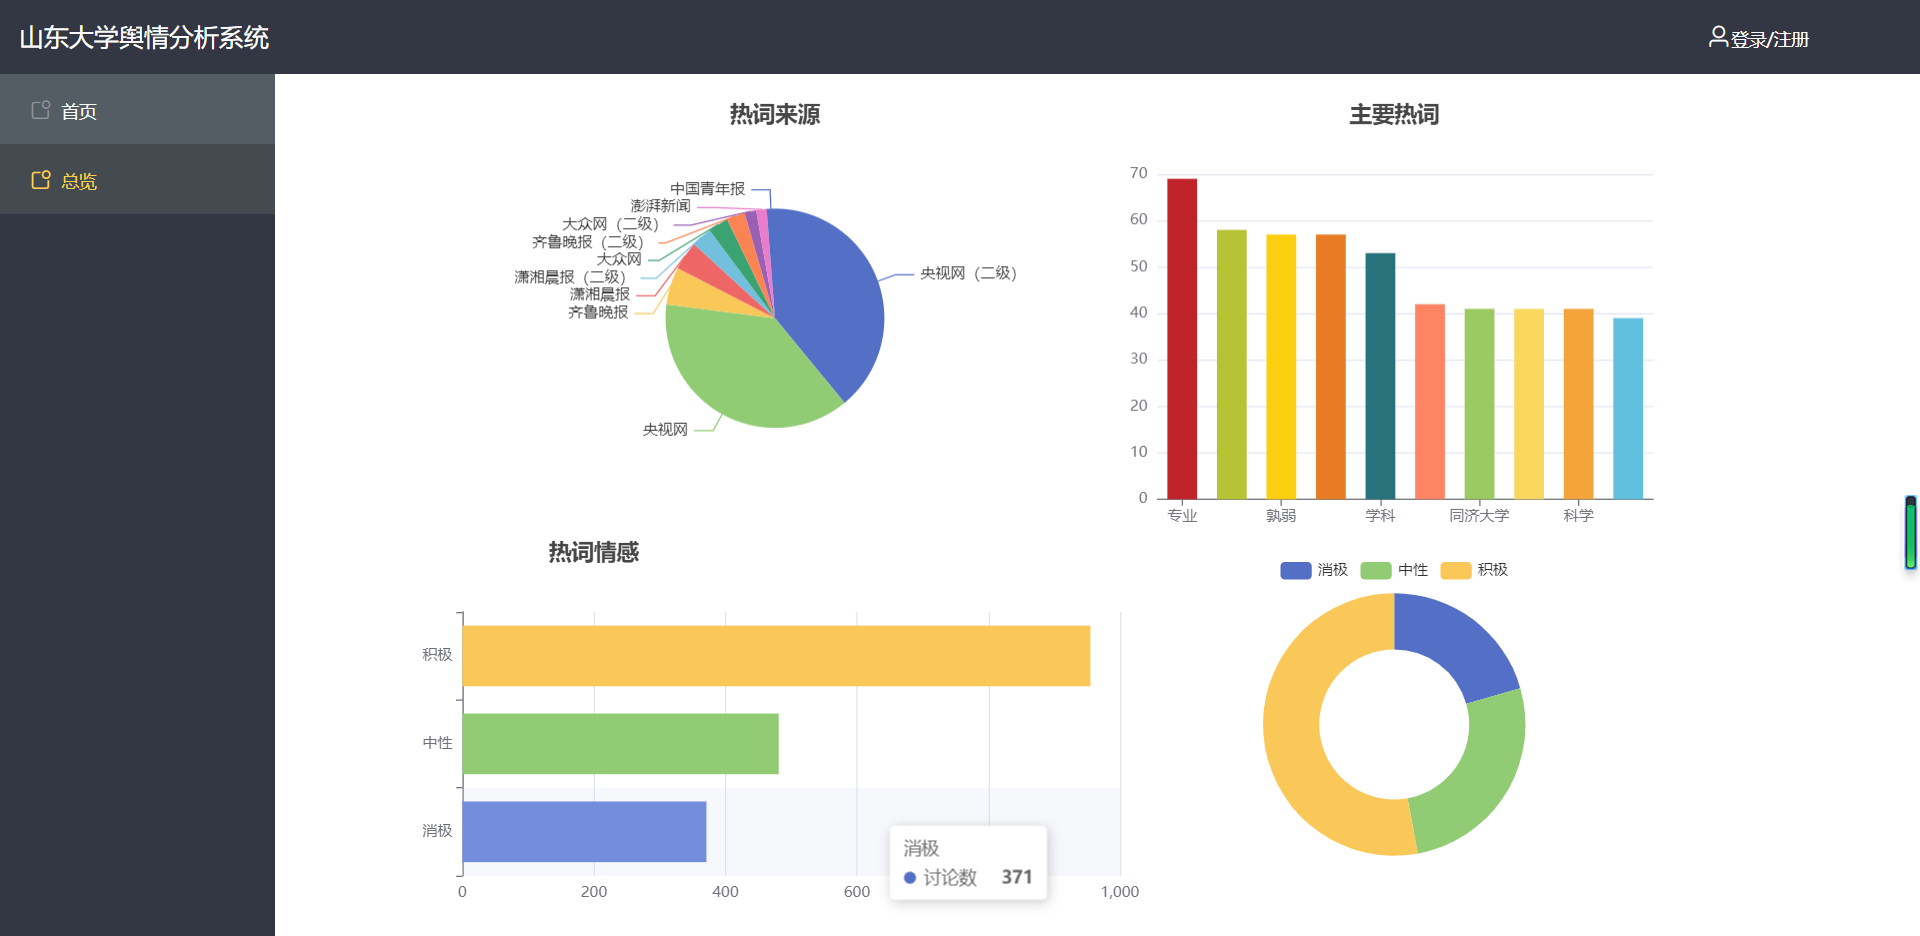
Task: Click the 讨论数 371 tooltip
Action: coord(968,863)
